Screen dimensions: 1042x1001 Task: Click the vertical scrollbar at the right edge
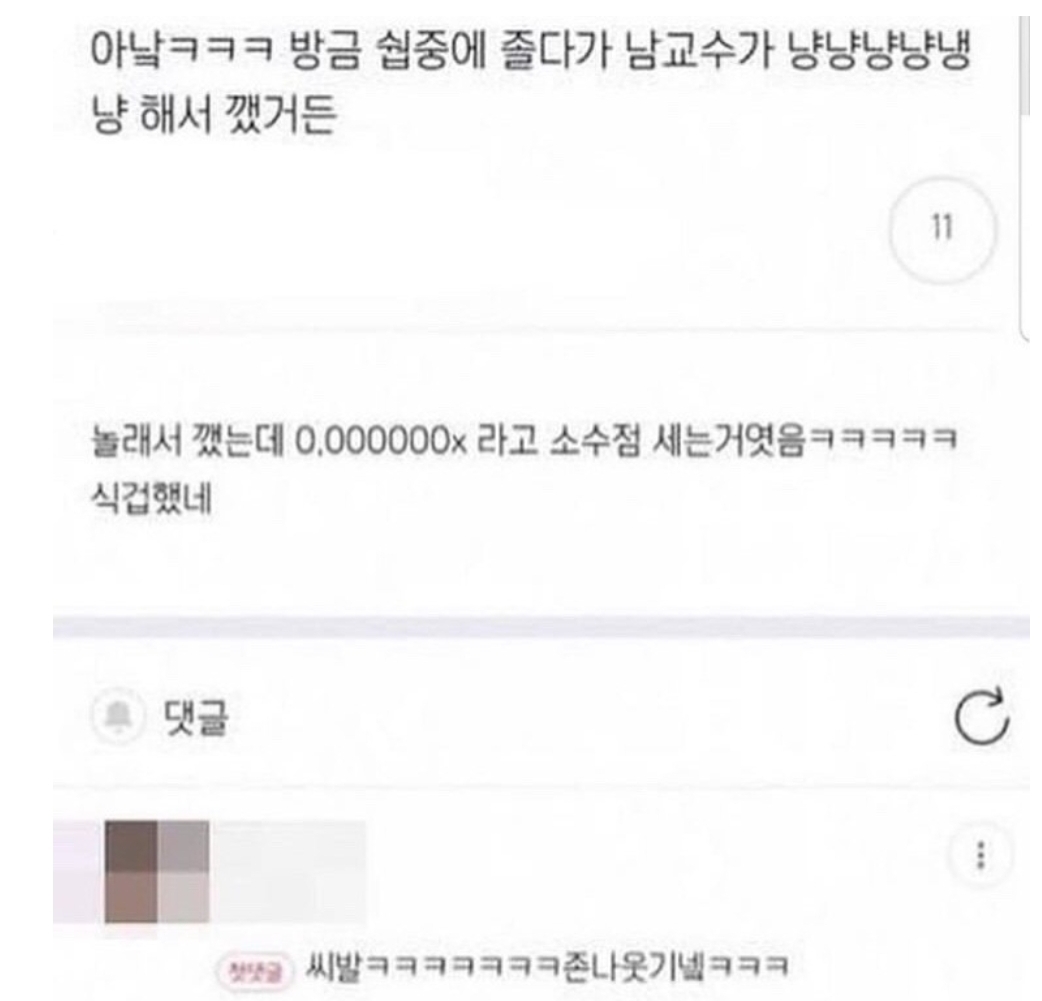[1023, 173]
